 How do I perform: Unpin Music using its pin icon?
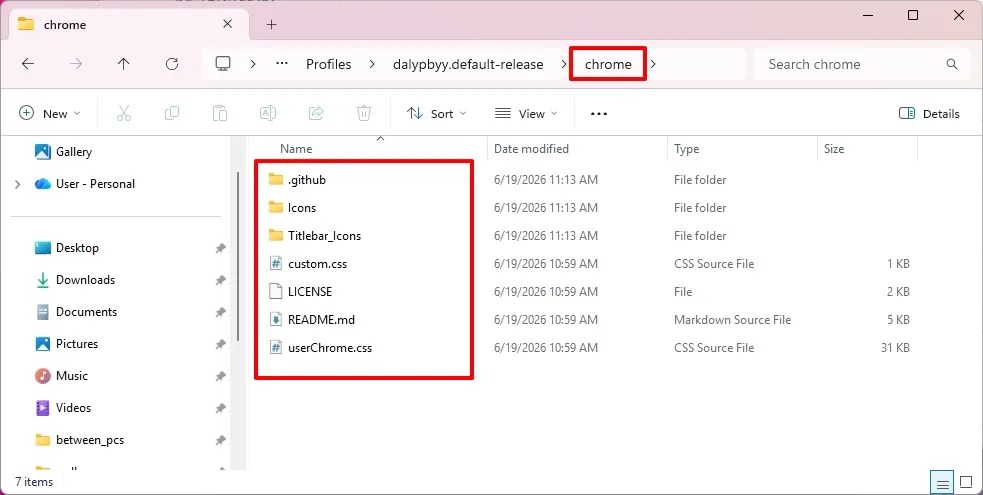click(221, 376)
